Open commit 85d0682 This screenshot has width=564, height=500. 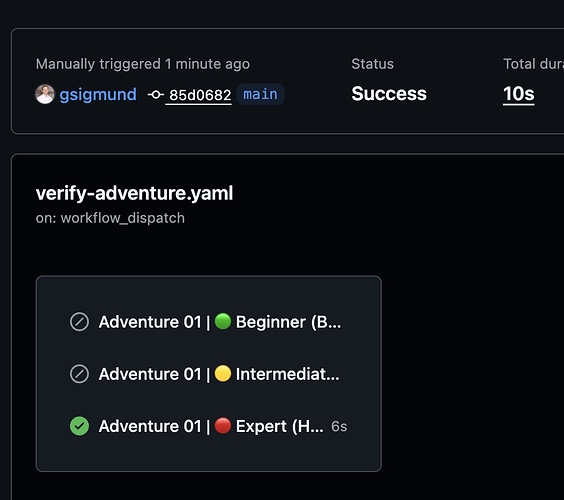pyautogui.click(x=200, y=95)
